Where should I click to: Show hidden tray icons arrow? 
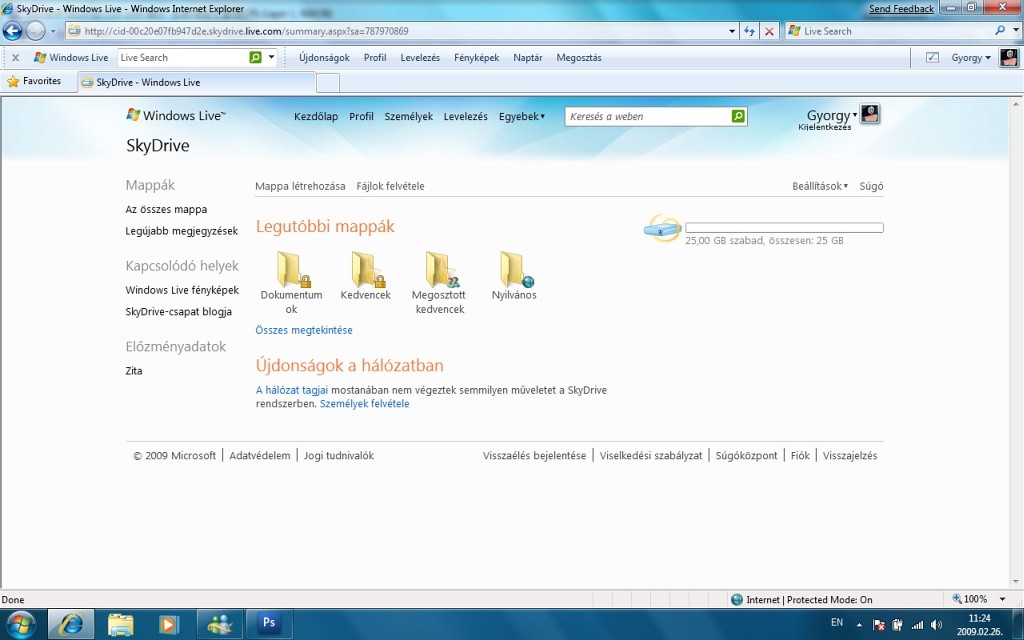[x=859, y=624]
